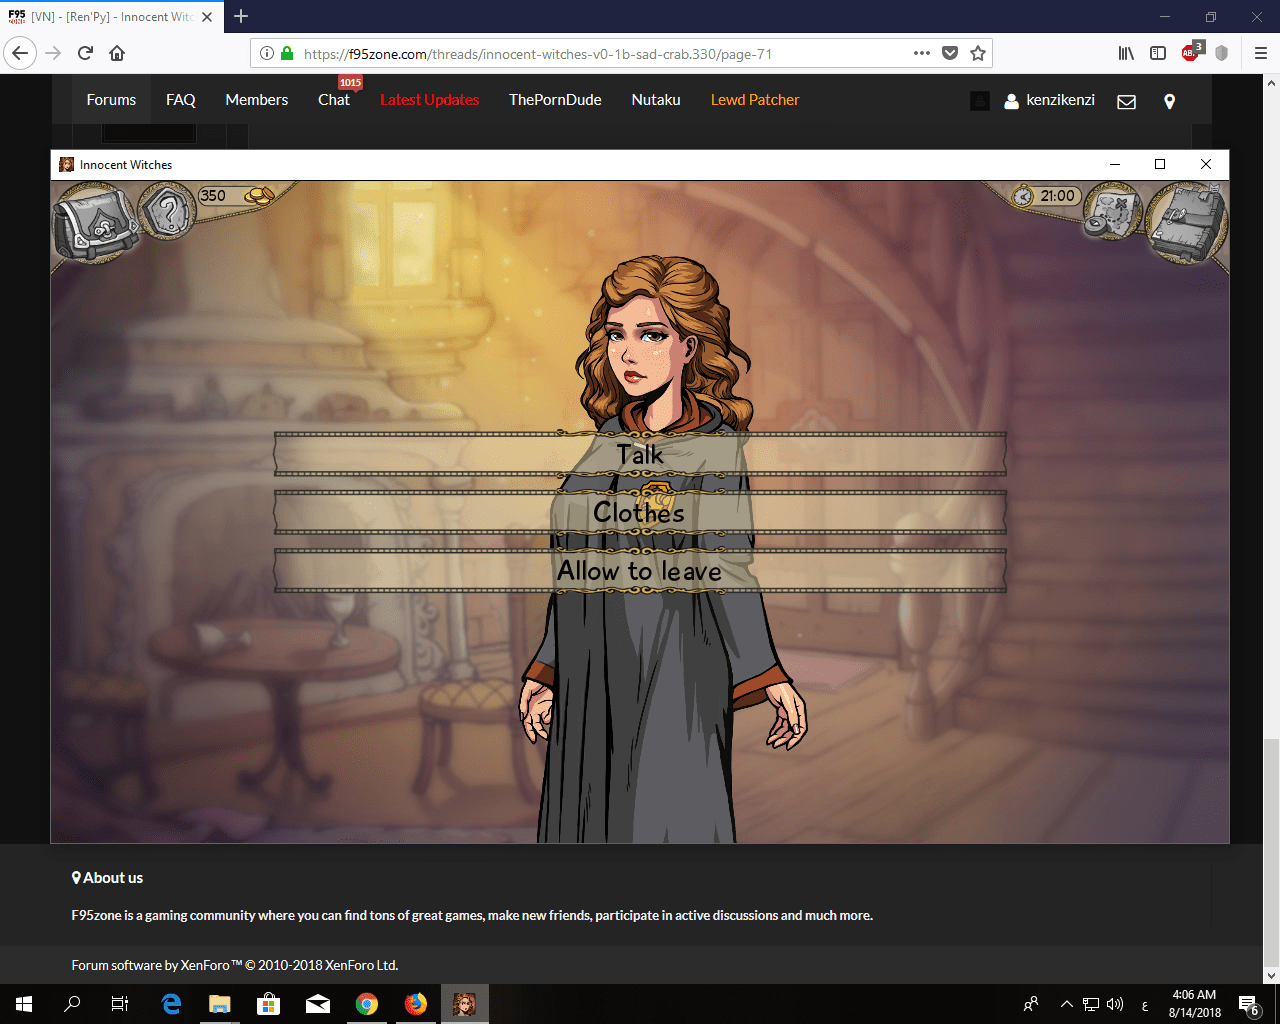Launch Microsoft Edge from taskbar
The height and width of the screenshot is (1024, 1280).
171,1004
